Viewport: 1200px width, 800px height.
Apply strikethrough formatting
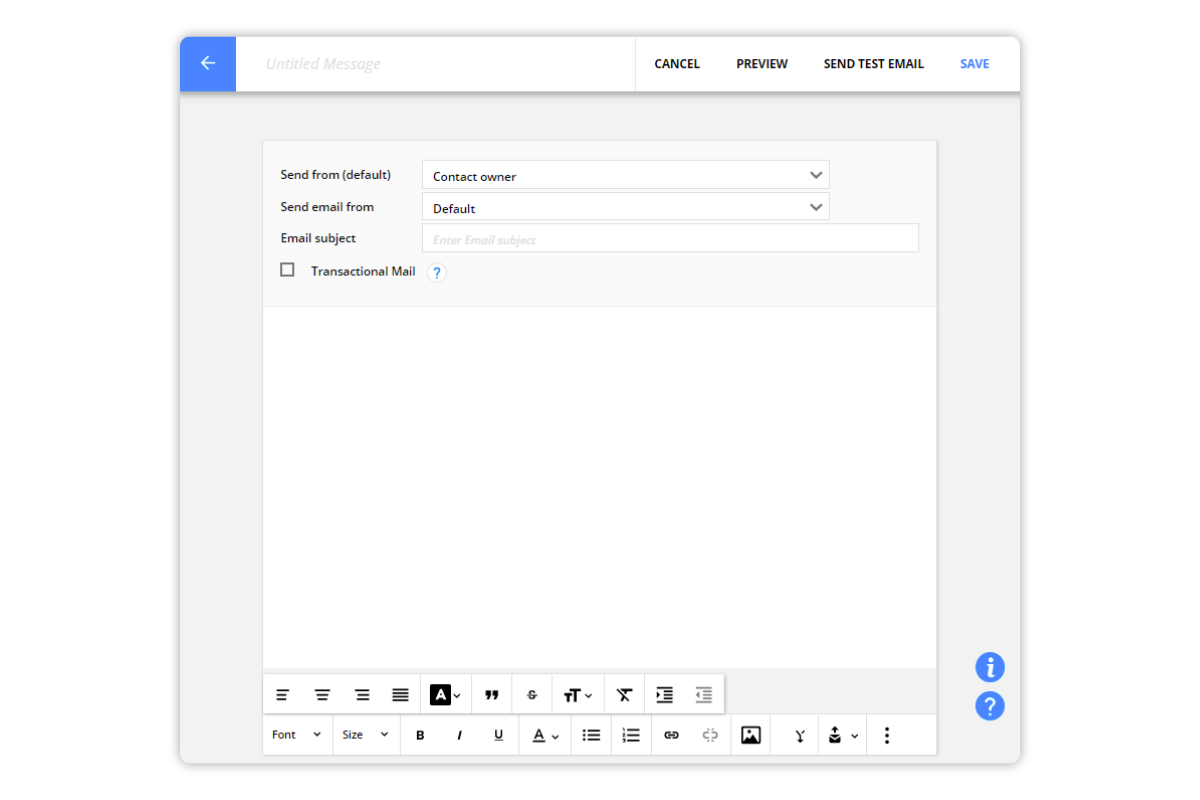pyautogui.click(x=532, y=695)
